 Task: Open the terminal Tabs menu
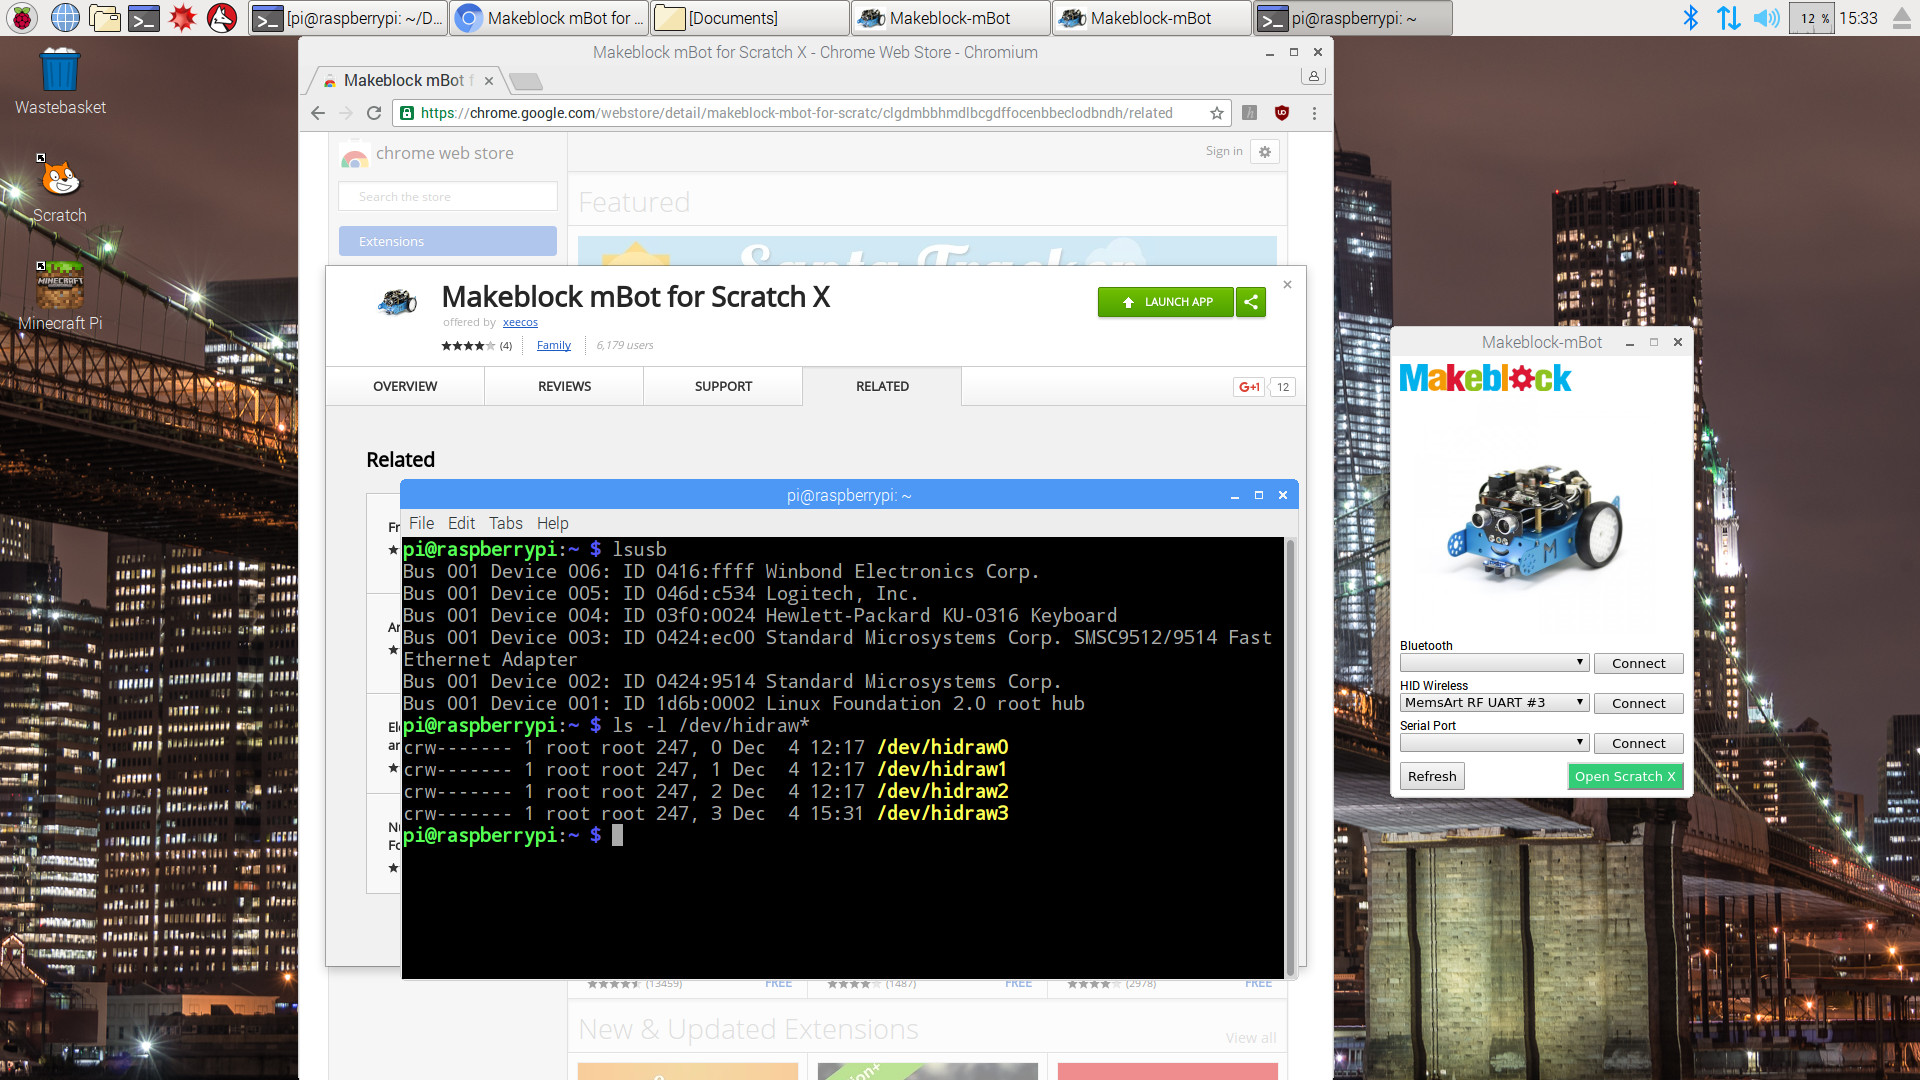pyautogui.click(x=506, y=523)
